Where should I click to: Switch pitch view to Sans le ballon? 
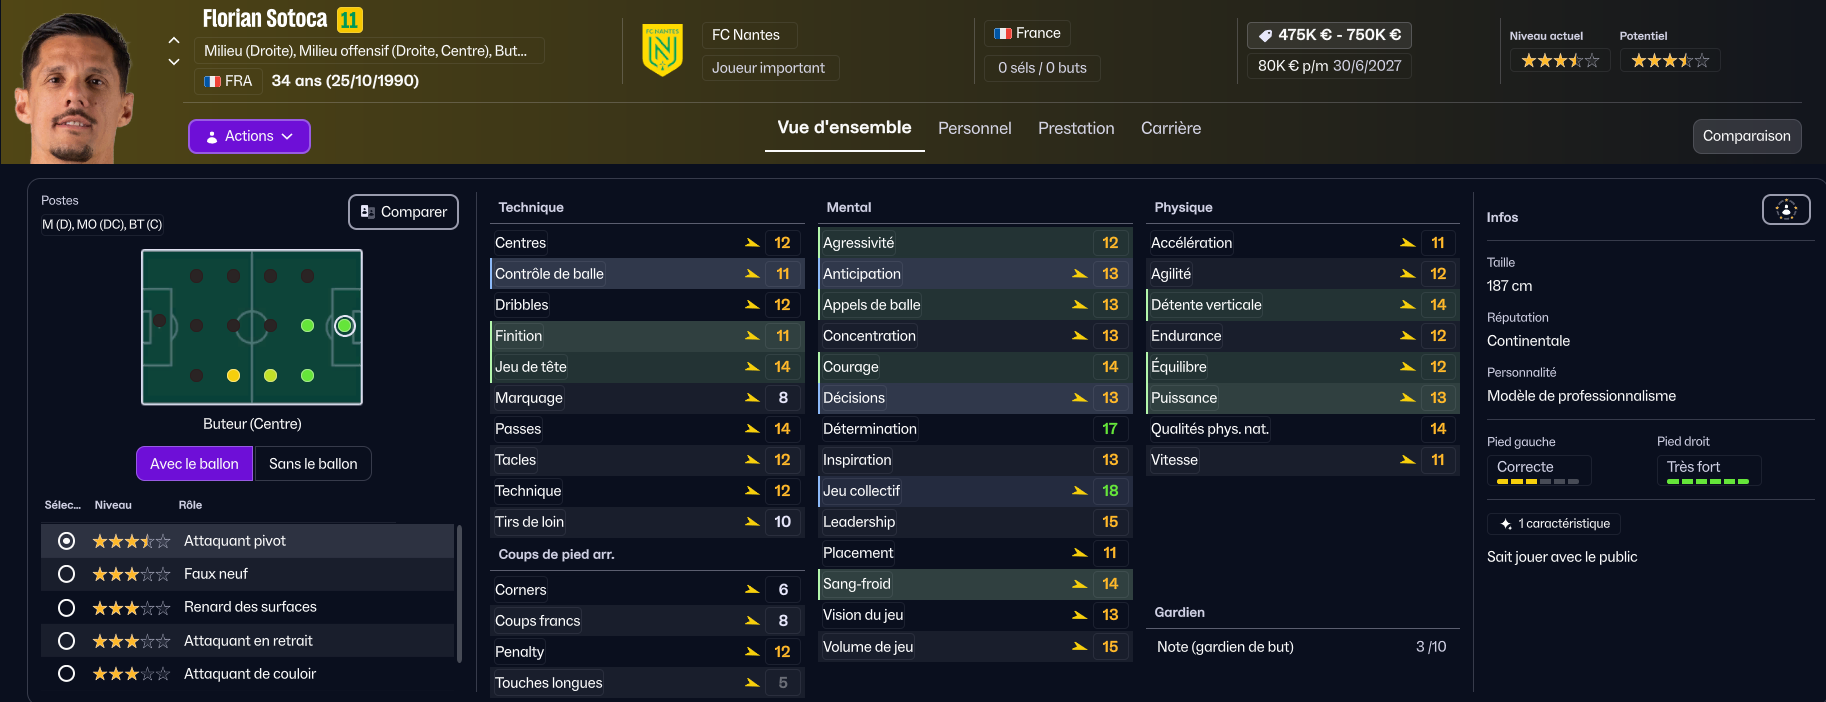click(313, 464)
